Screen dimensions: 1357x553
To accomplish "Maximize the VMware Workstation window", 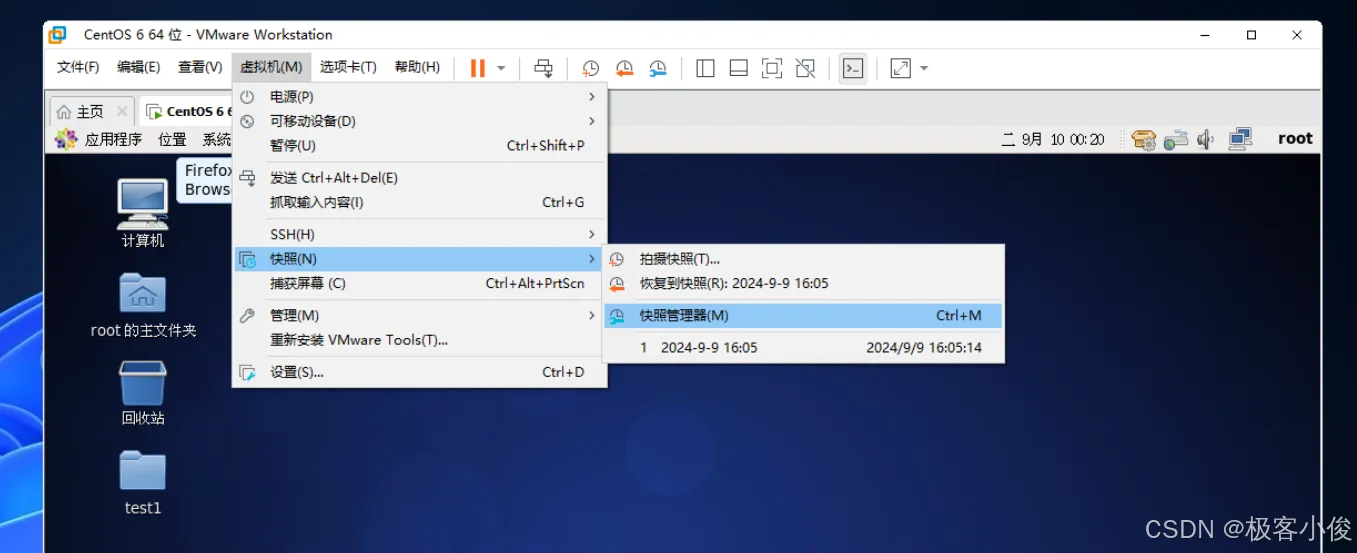I will [1251, 34].
